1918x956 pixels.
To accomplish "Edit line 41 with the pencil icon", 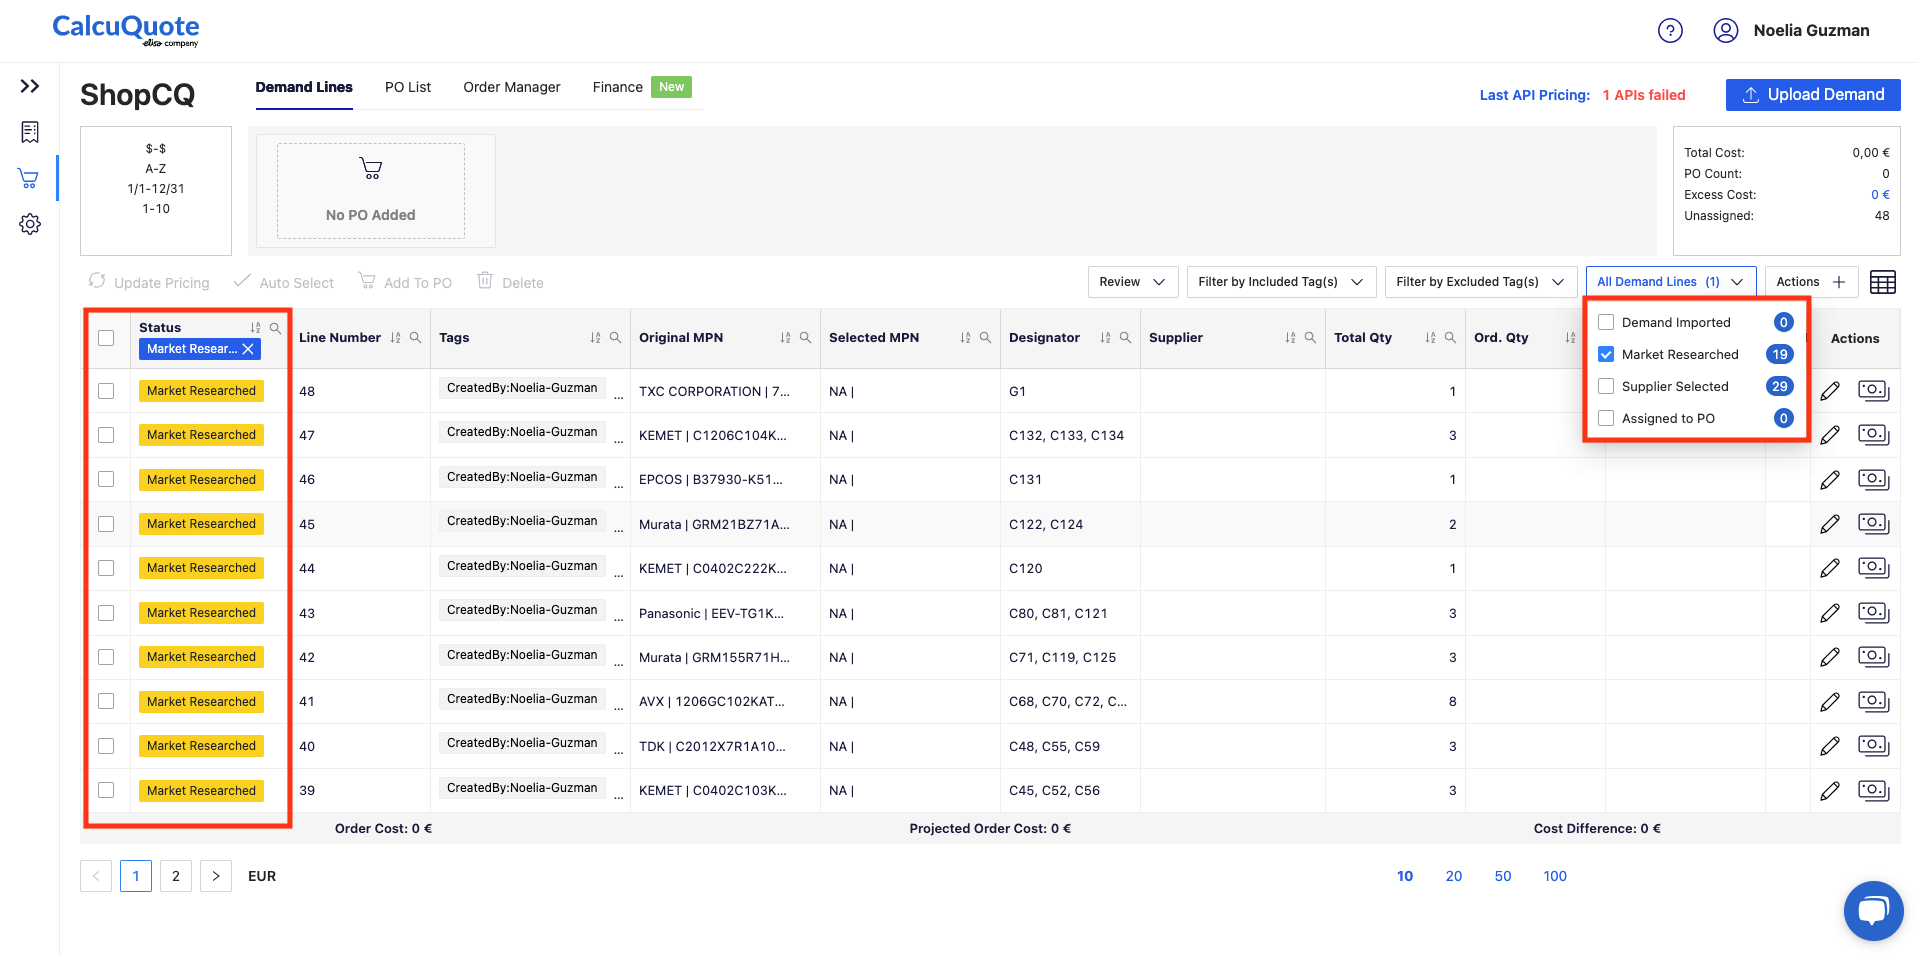I will tap(1830, 701).
